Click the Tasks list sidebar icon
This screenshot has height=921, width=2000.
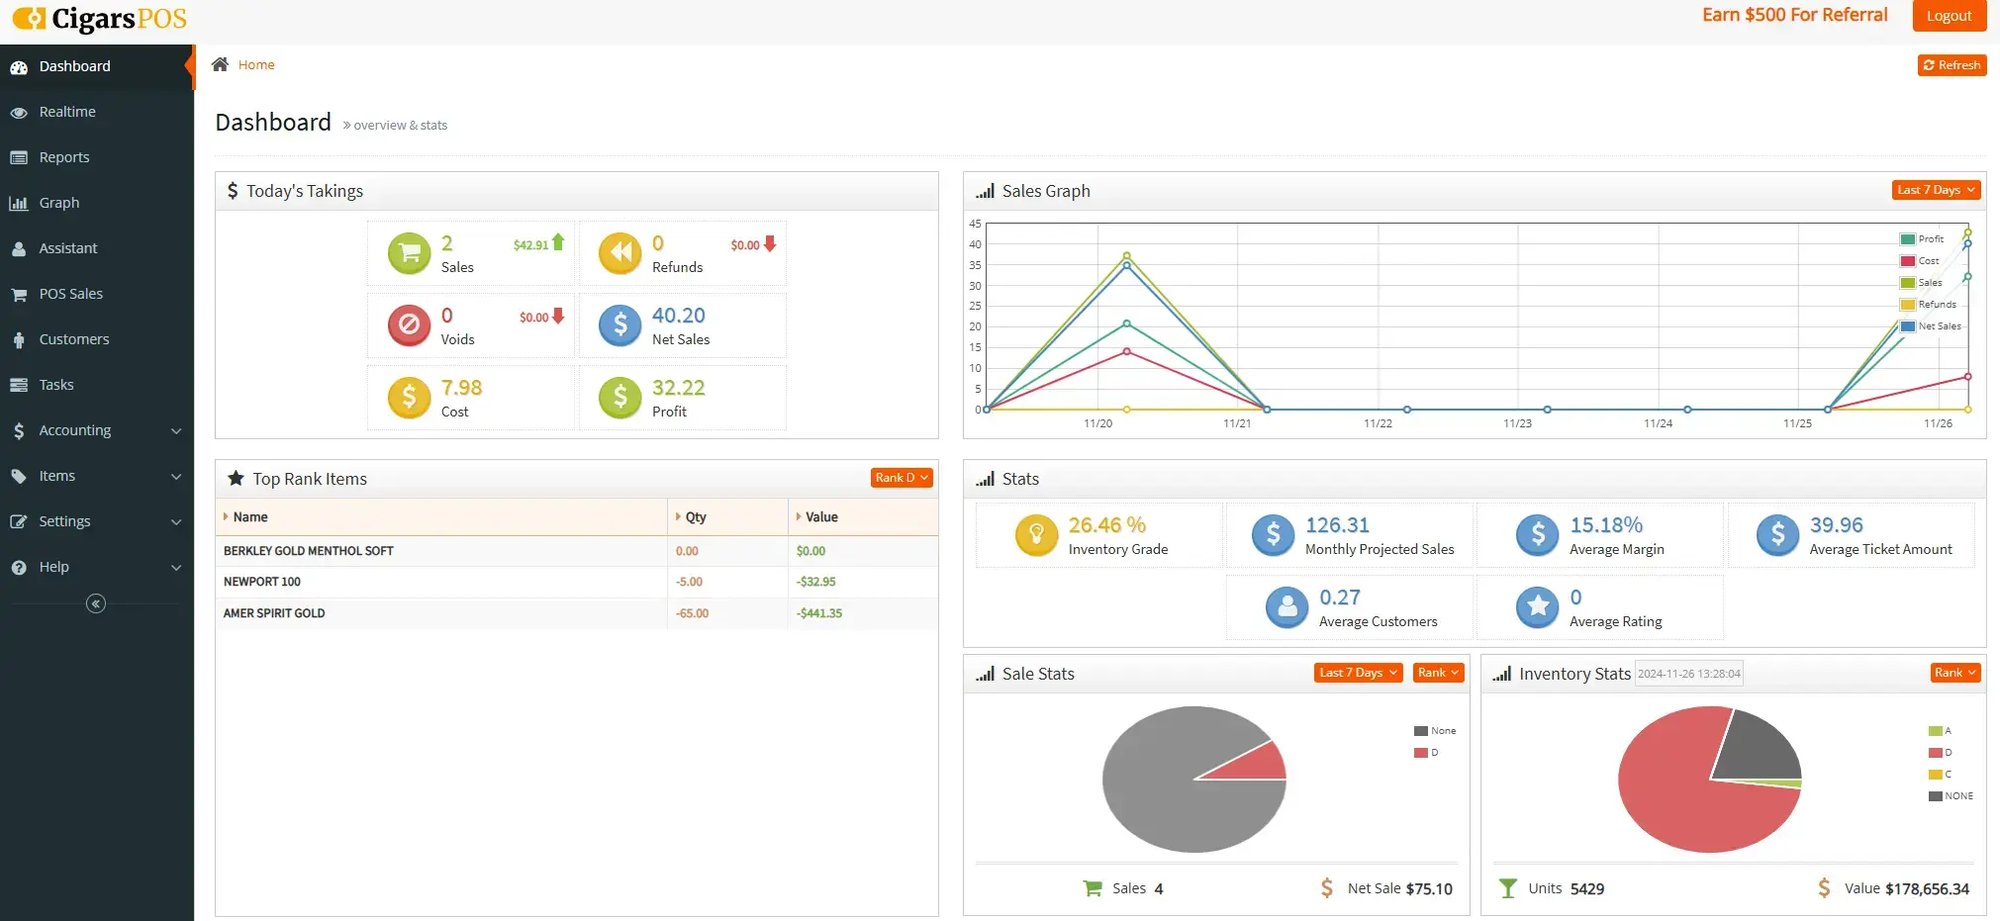click(x=18, y=385)
